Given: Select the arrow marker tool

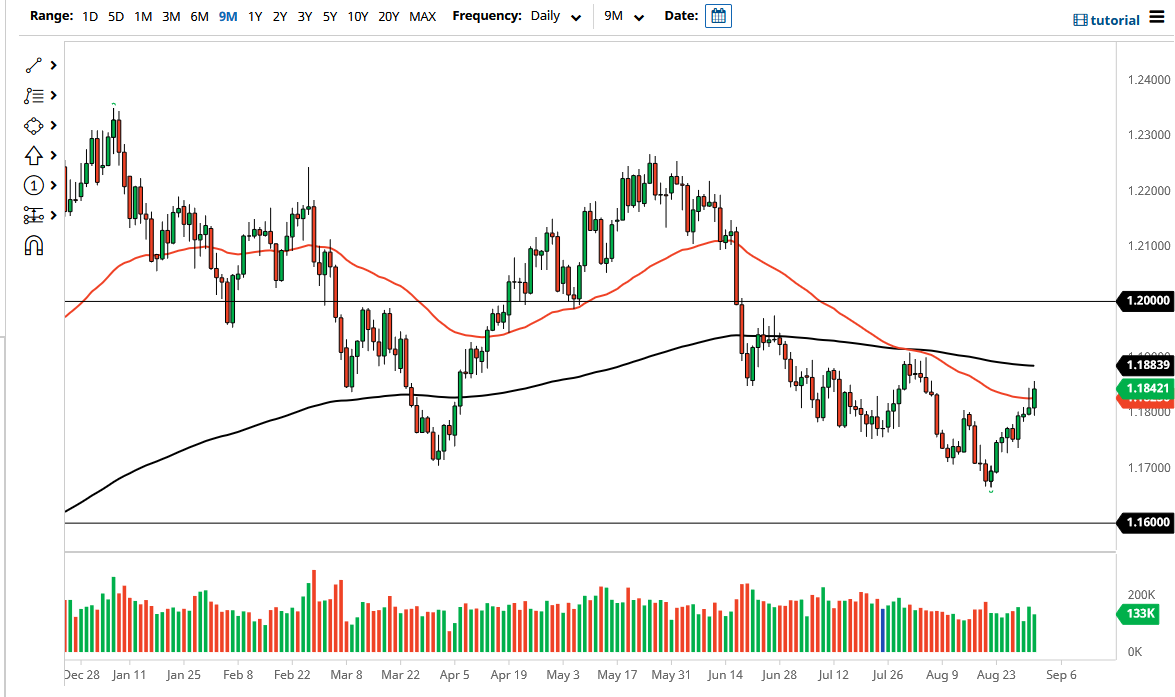Looking at the screenshot, I should coord(34,155).
